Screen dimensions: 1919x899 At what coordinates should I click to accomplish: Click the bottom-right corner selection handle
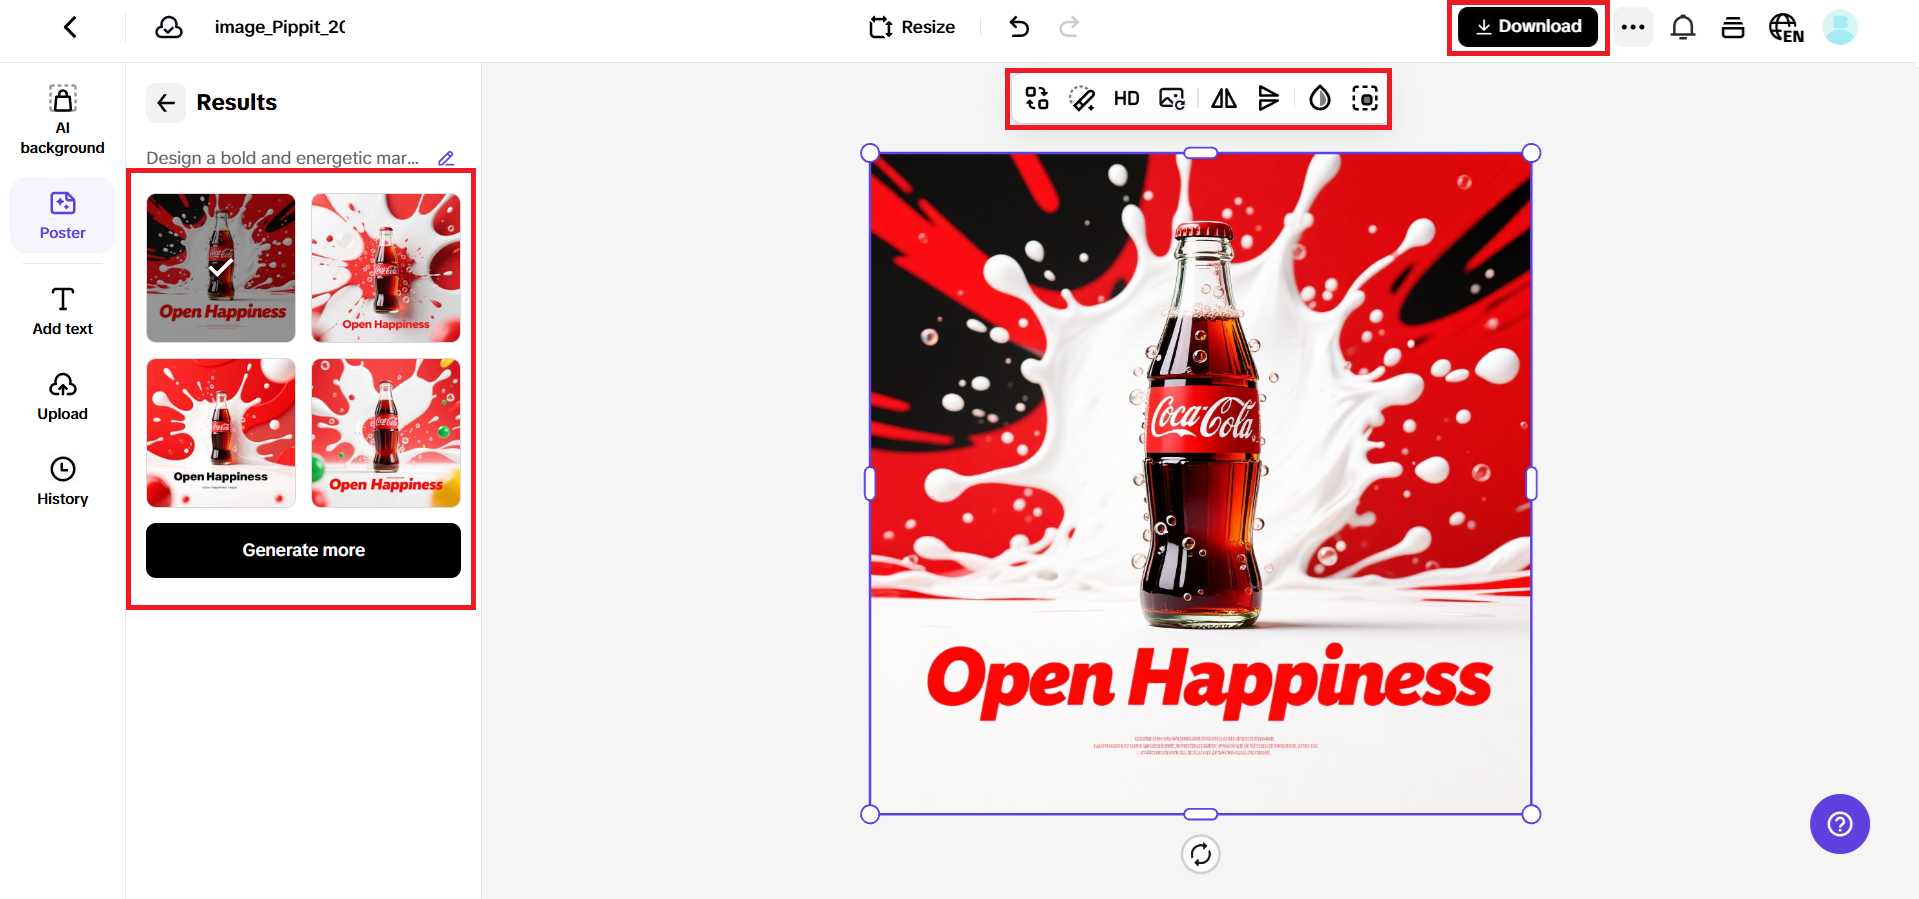(1531, 814)
